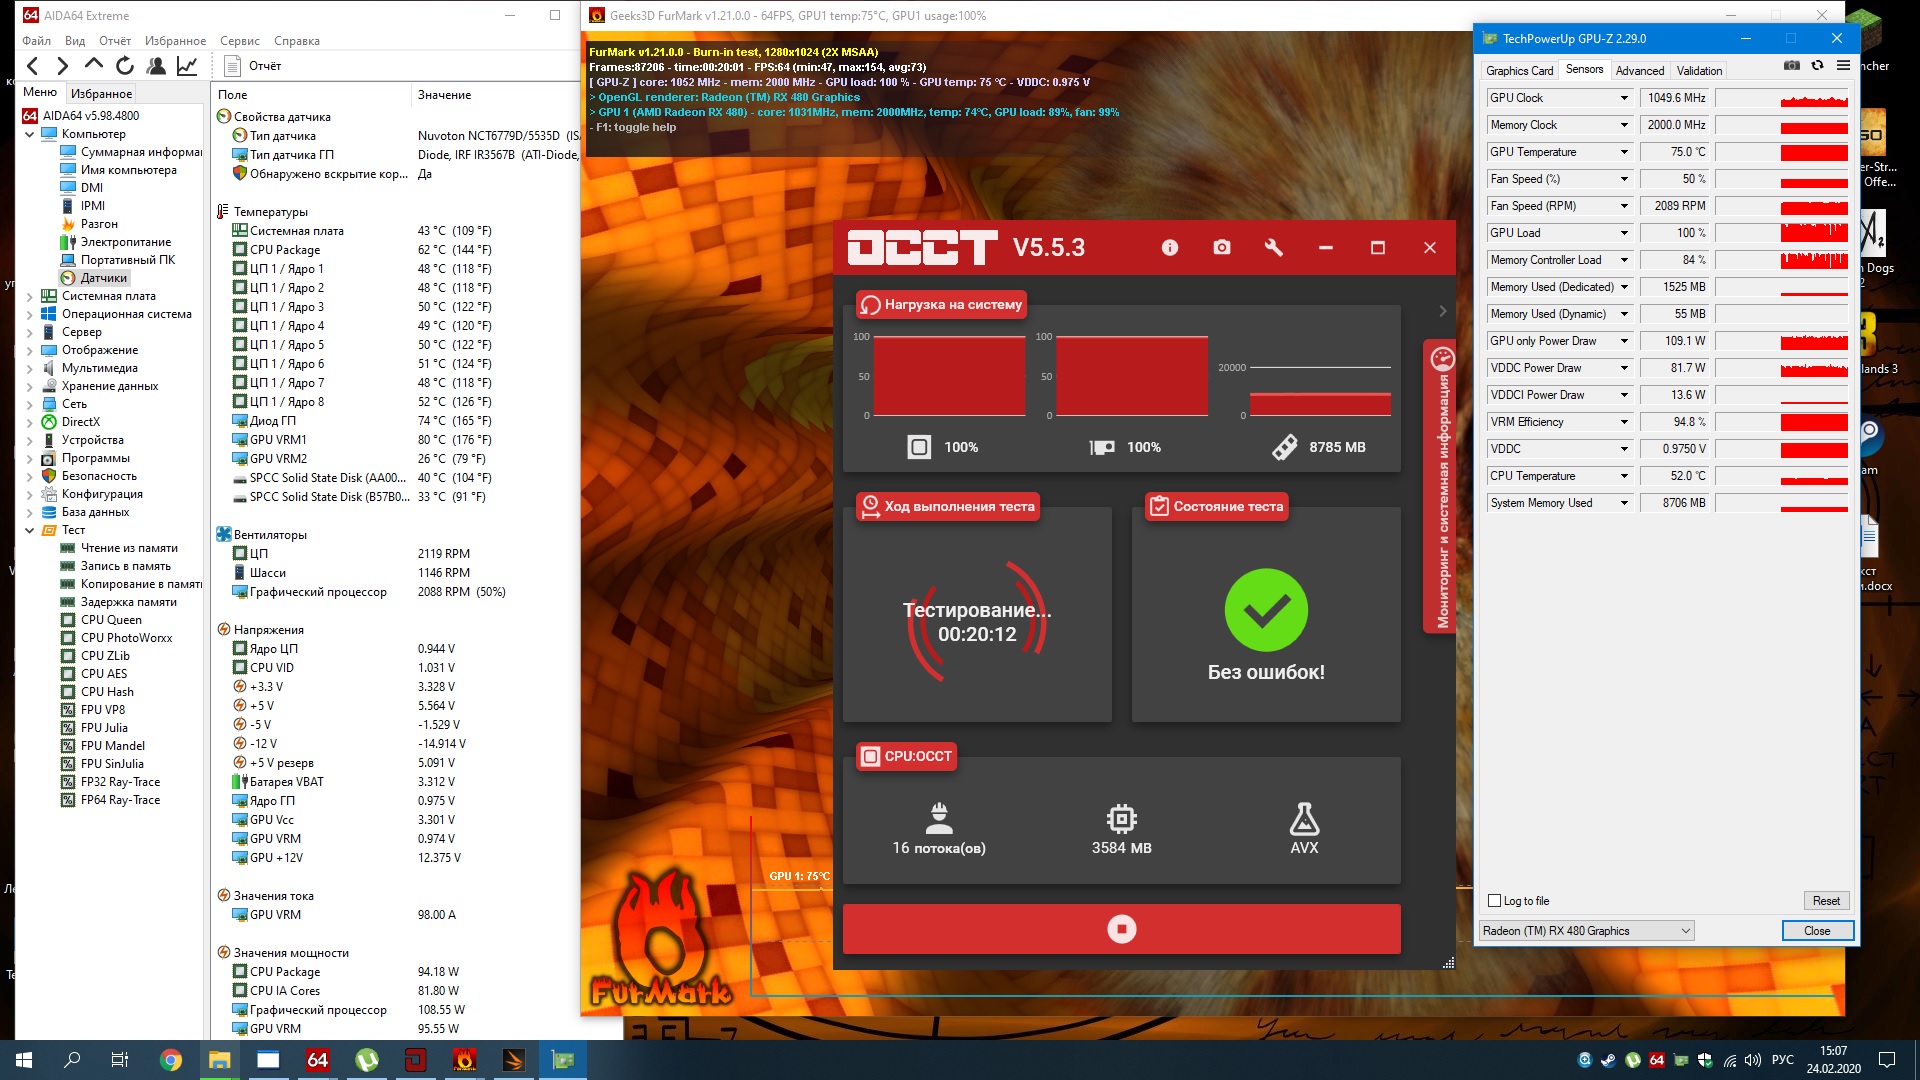Open AIDA64 Сервис menu

tap(240, 41)
